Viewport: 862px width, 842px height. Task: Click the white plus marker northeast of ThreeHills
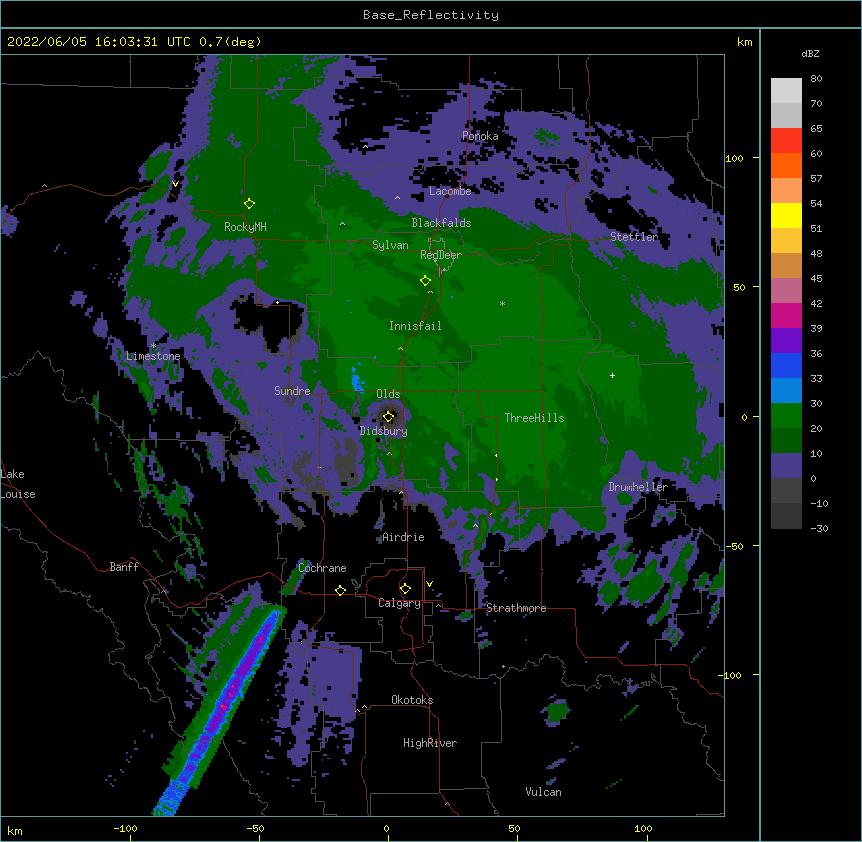[x=612, y=375]
